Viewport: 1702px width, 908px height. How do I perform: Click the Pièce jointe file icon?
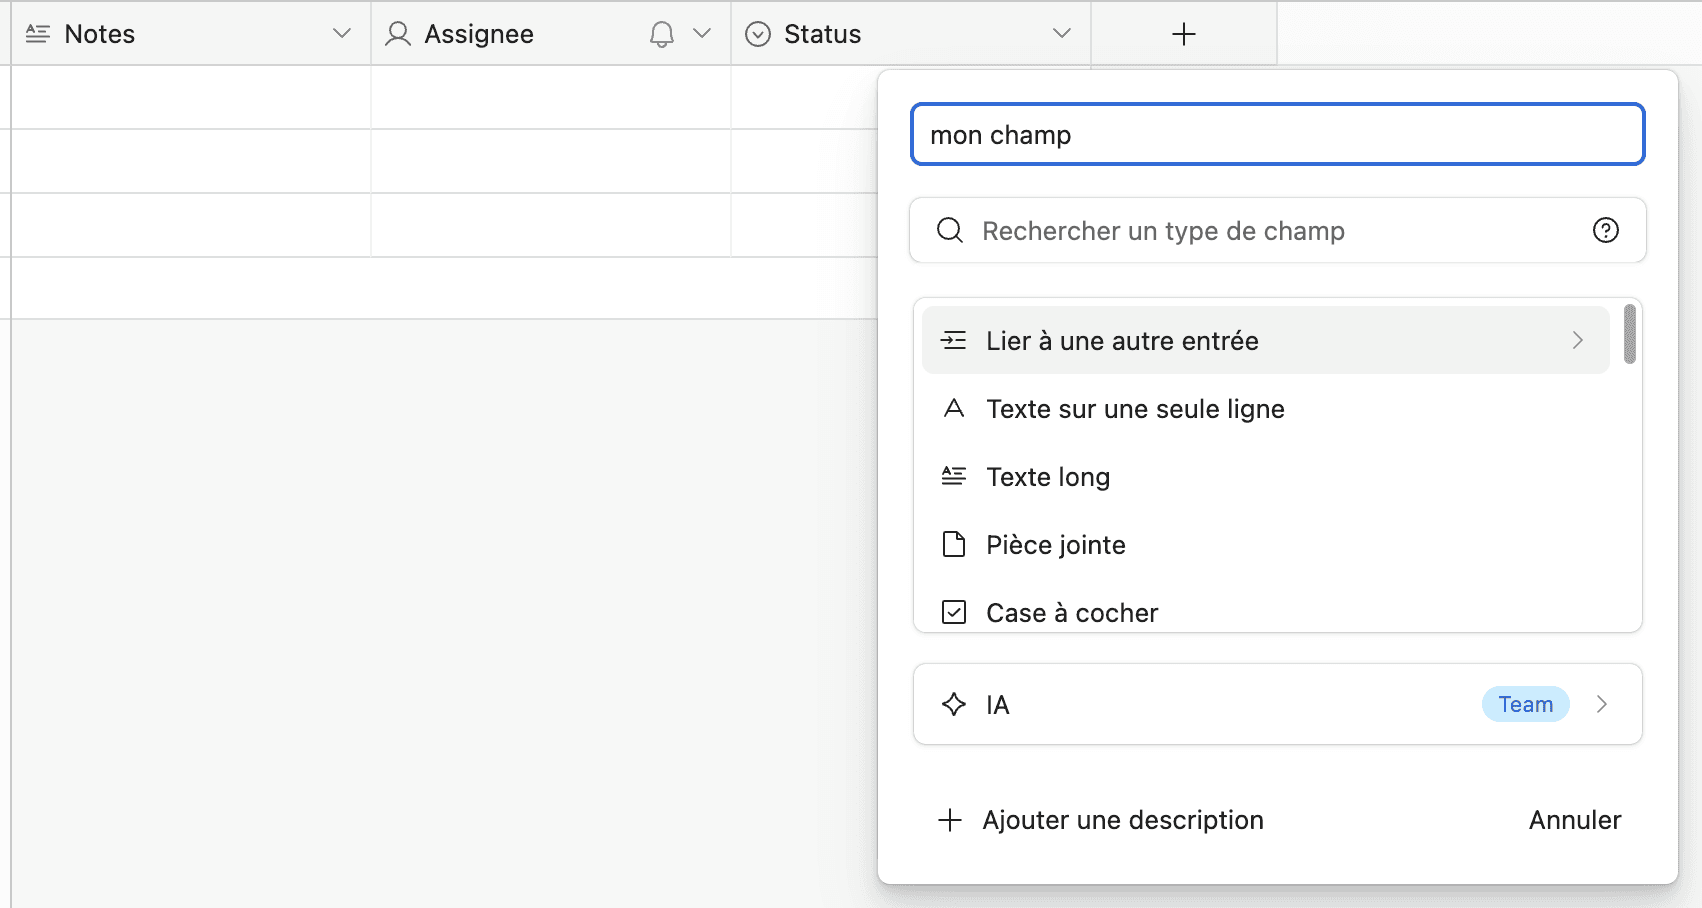954,544
